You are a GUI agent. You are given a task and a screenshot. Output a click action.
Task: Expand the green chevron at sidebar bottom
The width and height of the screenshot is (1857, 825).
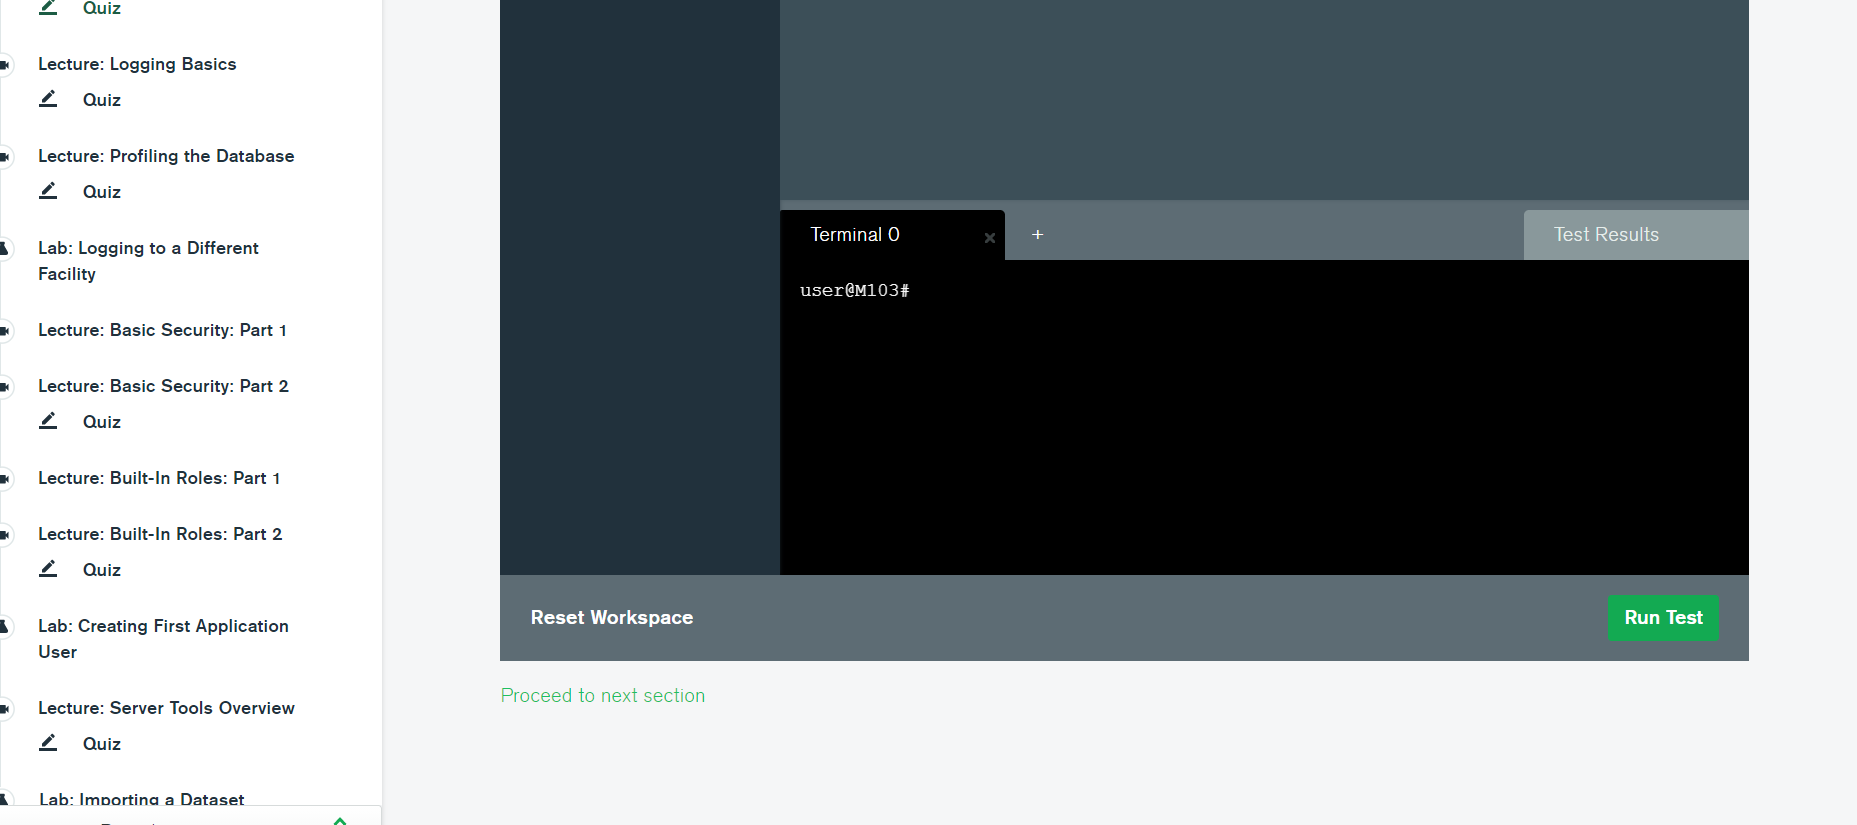(340, 820)
